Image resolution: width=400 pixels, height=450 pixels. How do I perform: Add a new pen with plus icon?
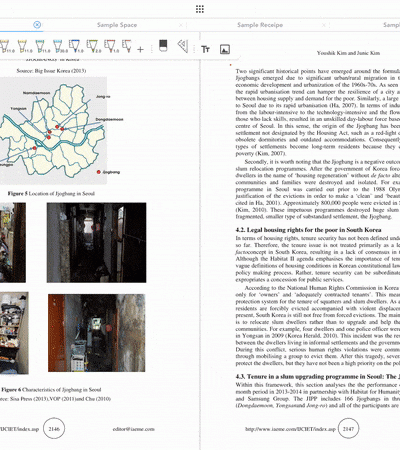pos(140,49)
